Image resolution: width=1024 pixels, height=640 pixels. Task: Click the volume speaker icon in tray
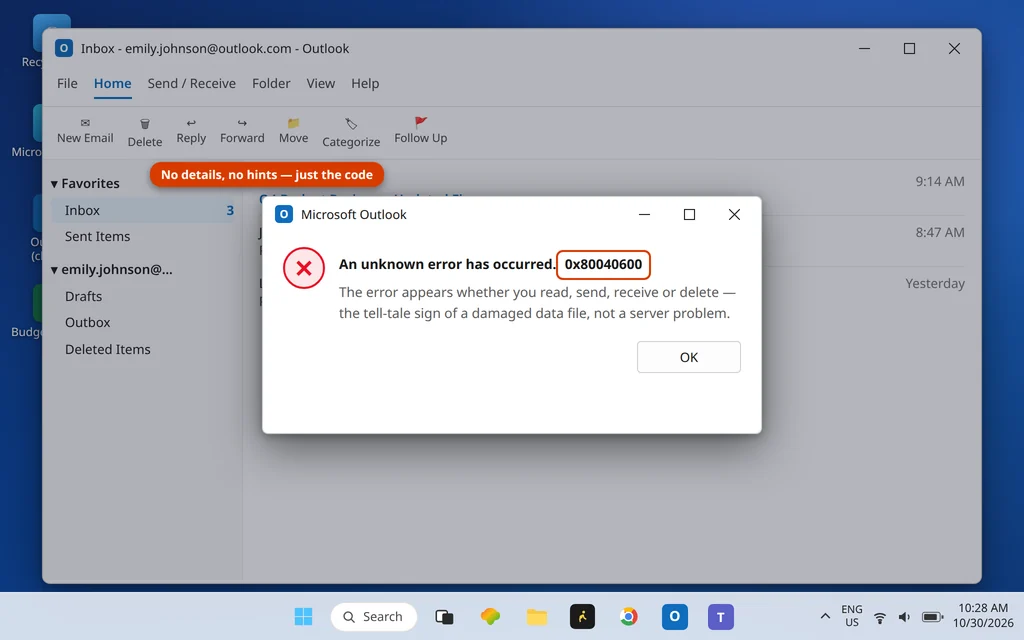(904, 617)
